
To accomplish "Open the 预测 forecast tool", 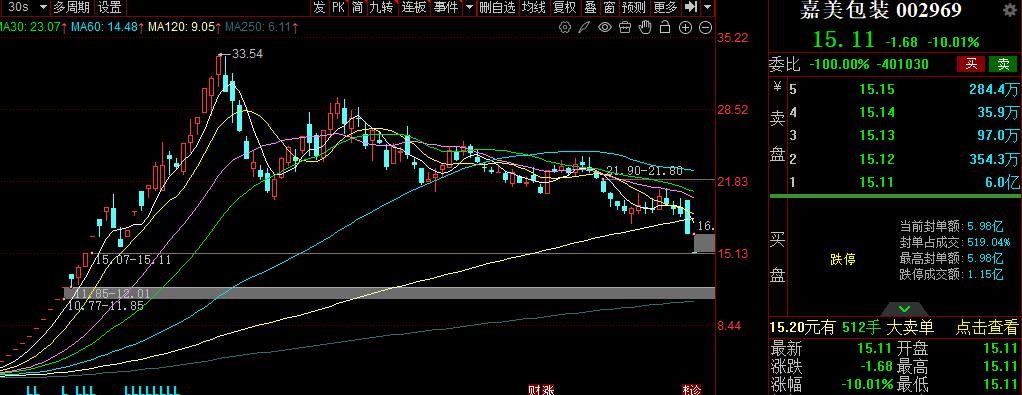I will 634,7.
